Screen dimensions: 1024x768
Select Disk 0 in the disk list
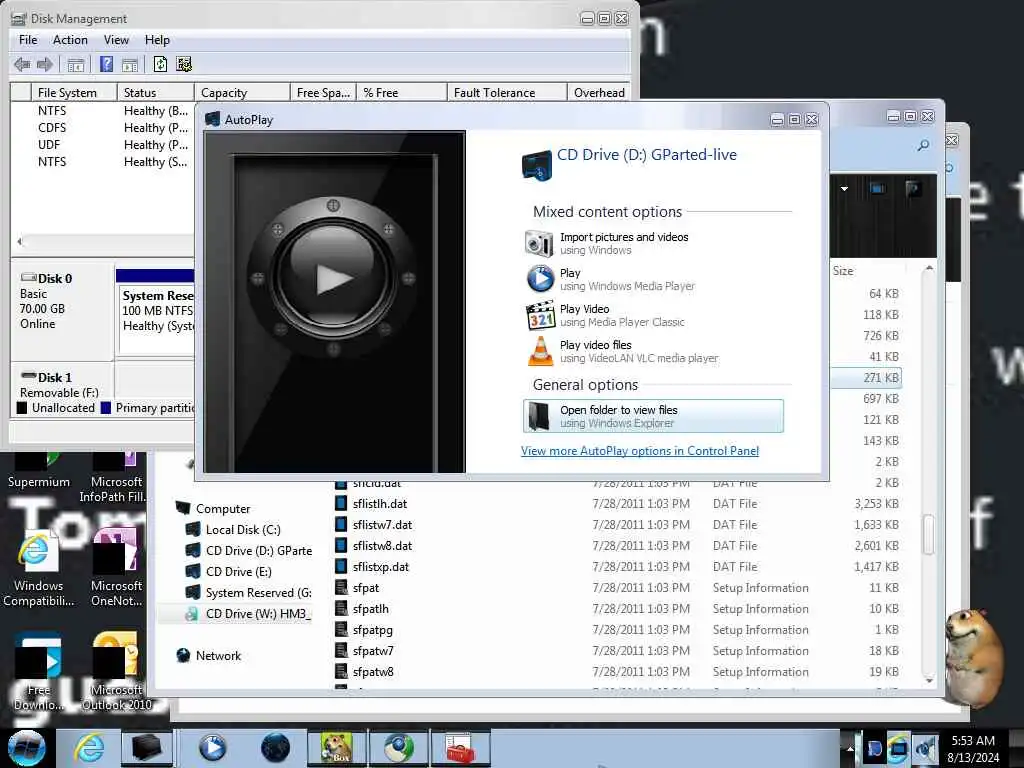62,310
